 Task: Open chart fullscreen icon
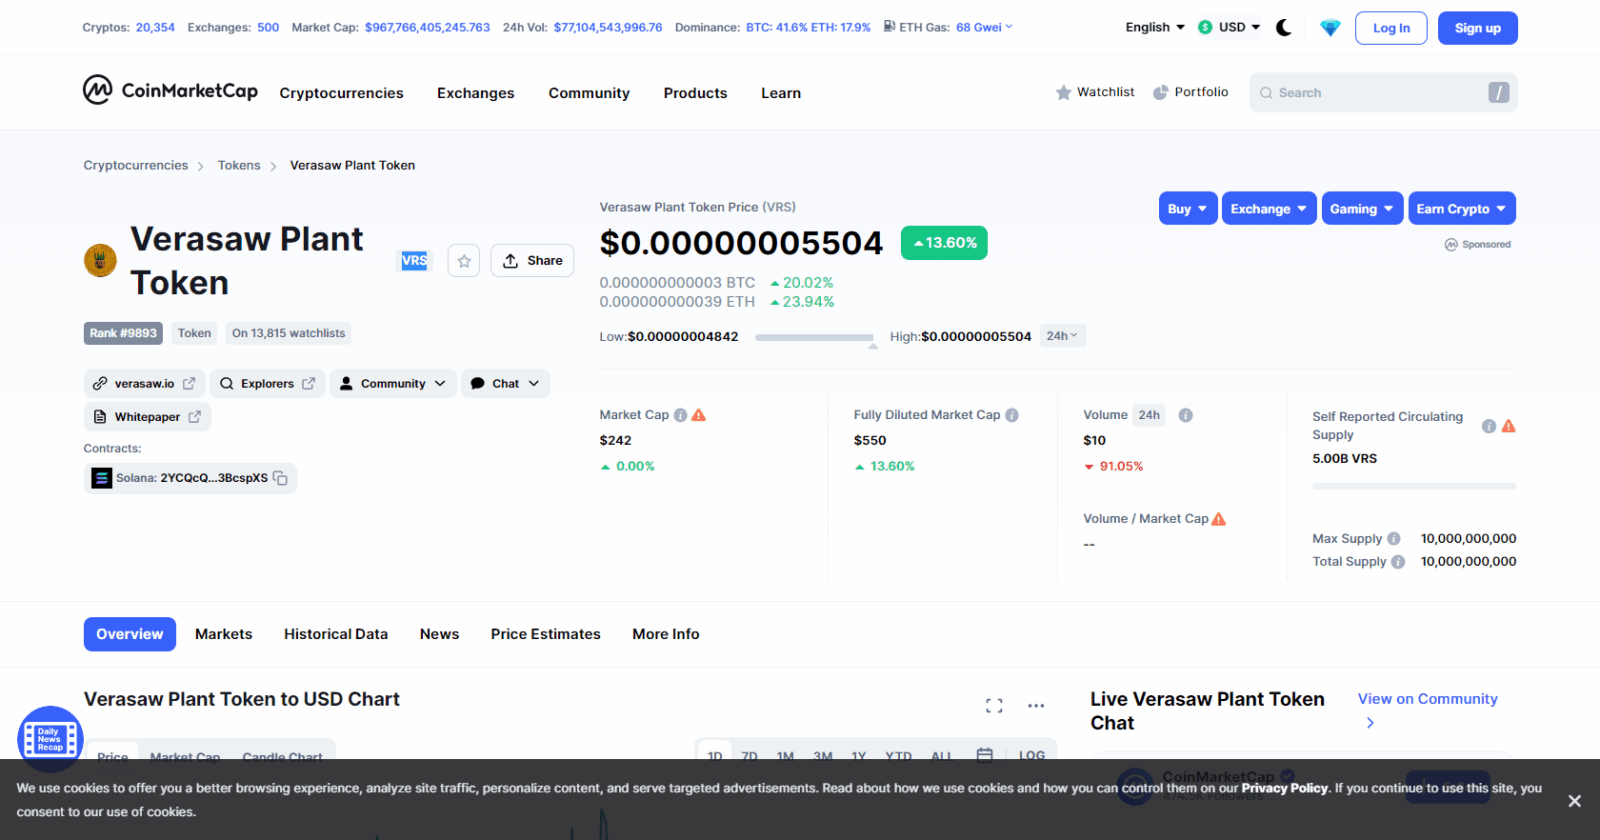[x=994, y=705]
